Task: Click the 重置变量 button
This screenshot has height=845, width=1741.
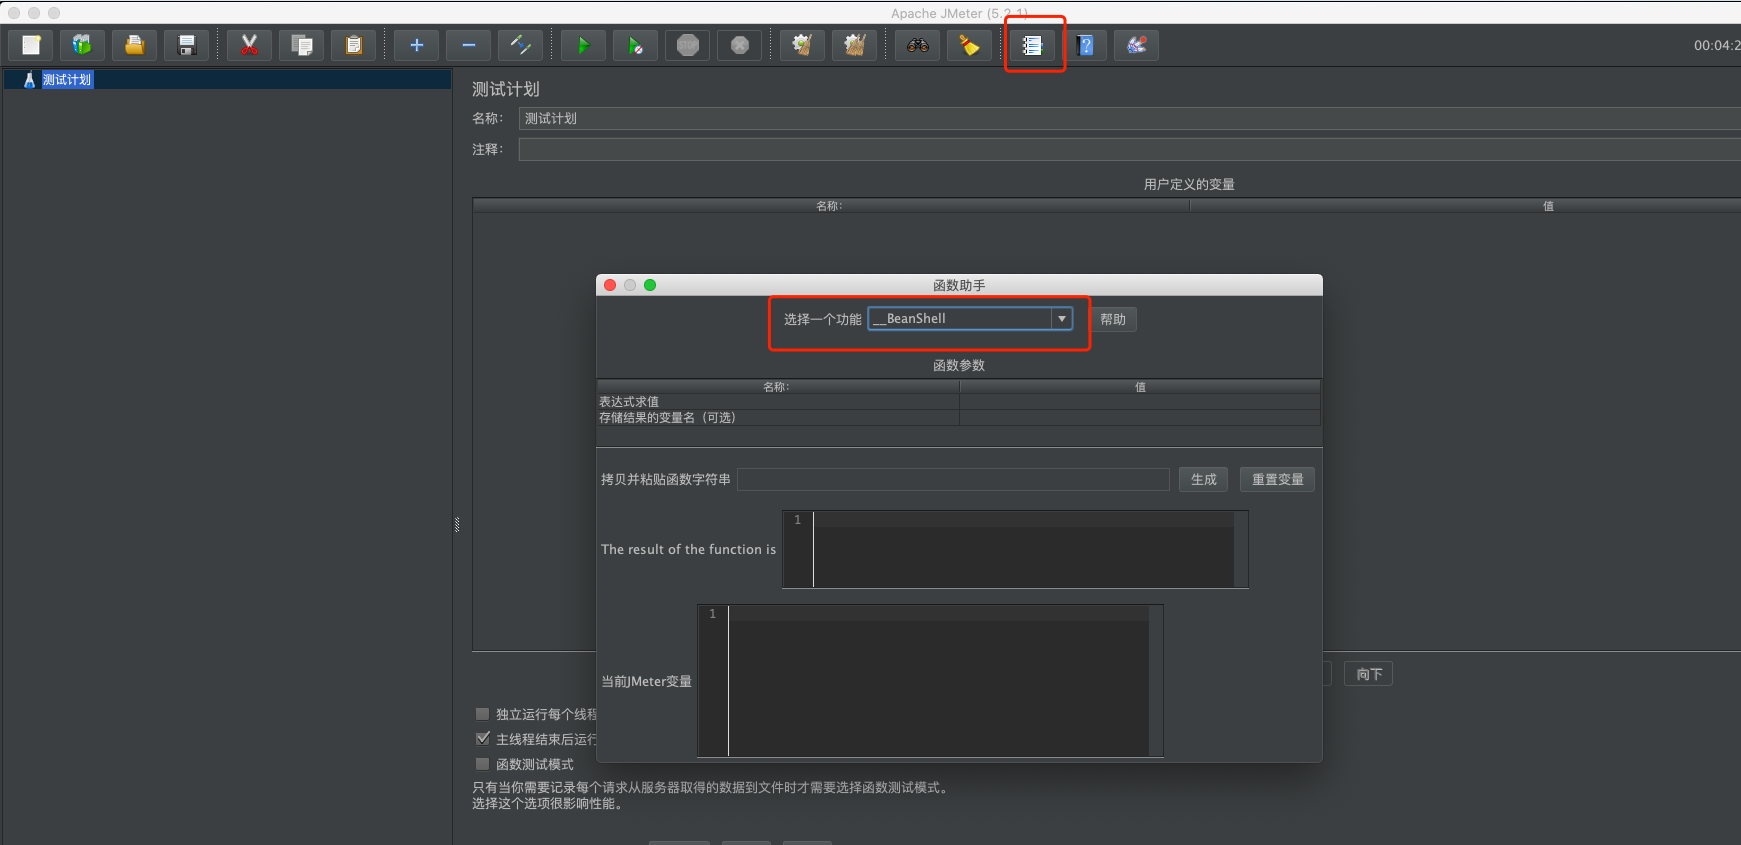Action: pos(1277,479)
